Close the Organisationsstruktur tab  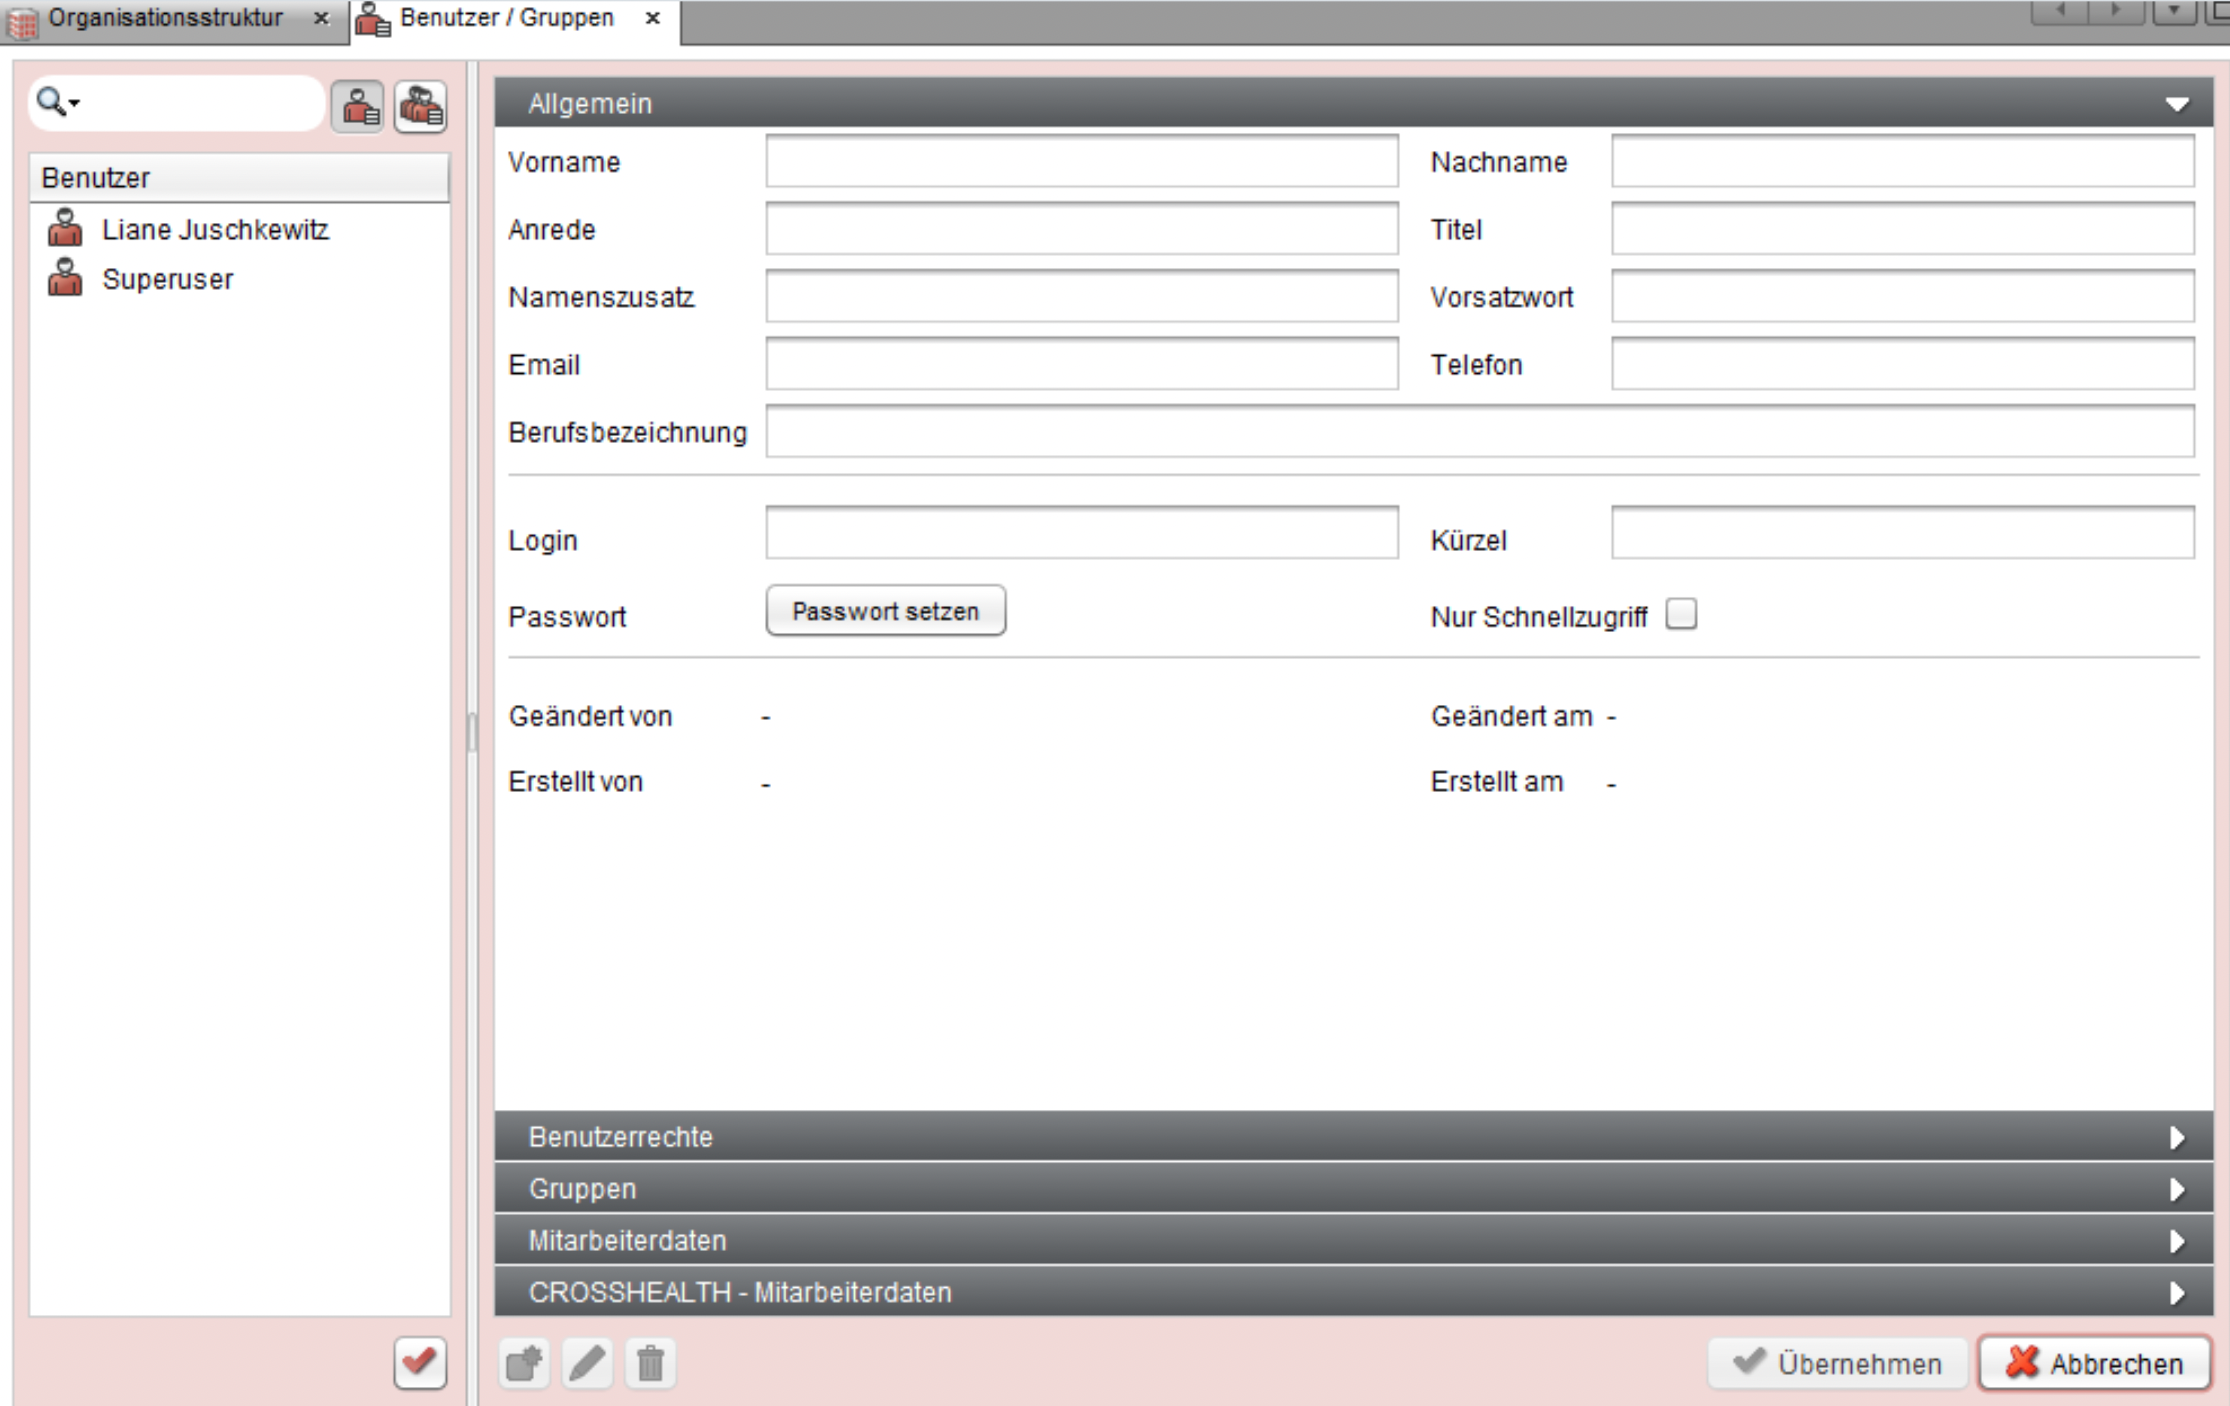pos(321,18)
